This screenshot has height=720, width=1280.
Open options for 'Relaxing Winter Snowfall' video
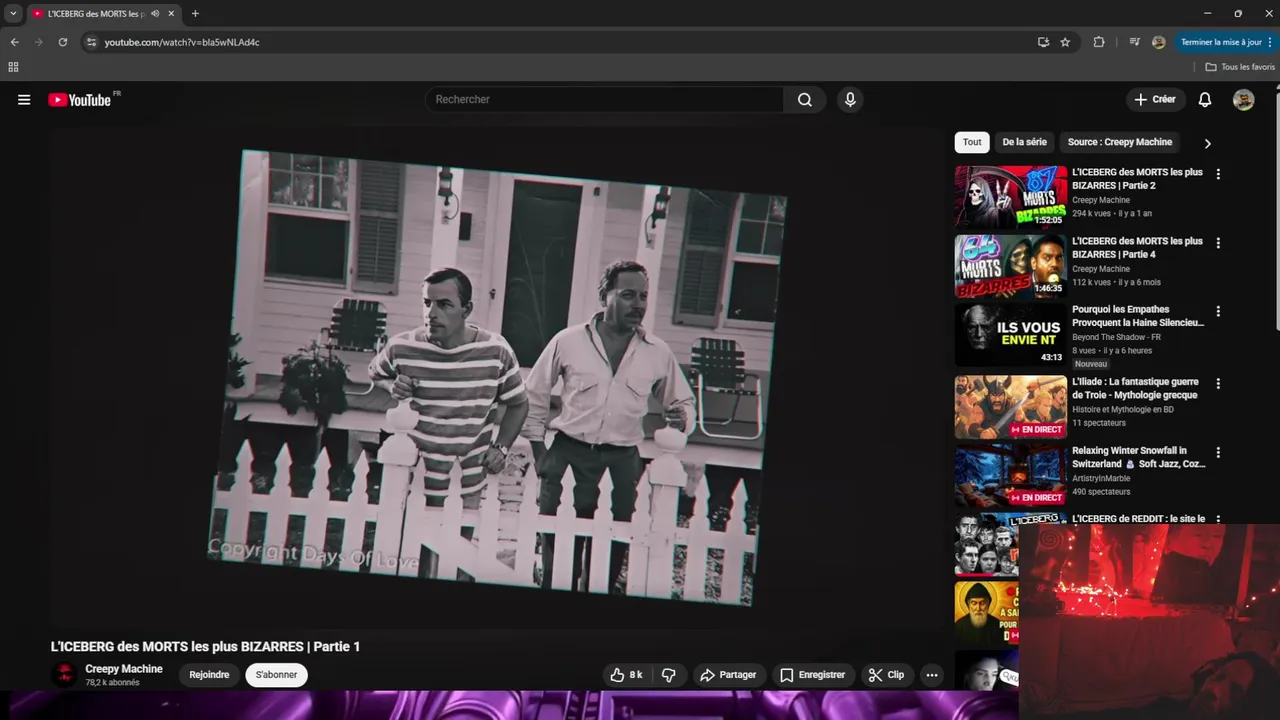pyautogui.click(x=1218, y=453)
